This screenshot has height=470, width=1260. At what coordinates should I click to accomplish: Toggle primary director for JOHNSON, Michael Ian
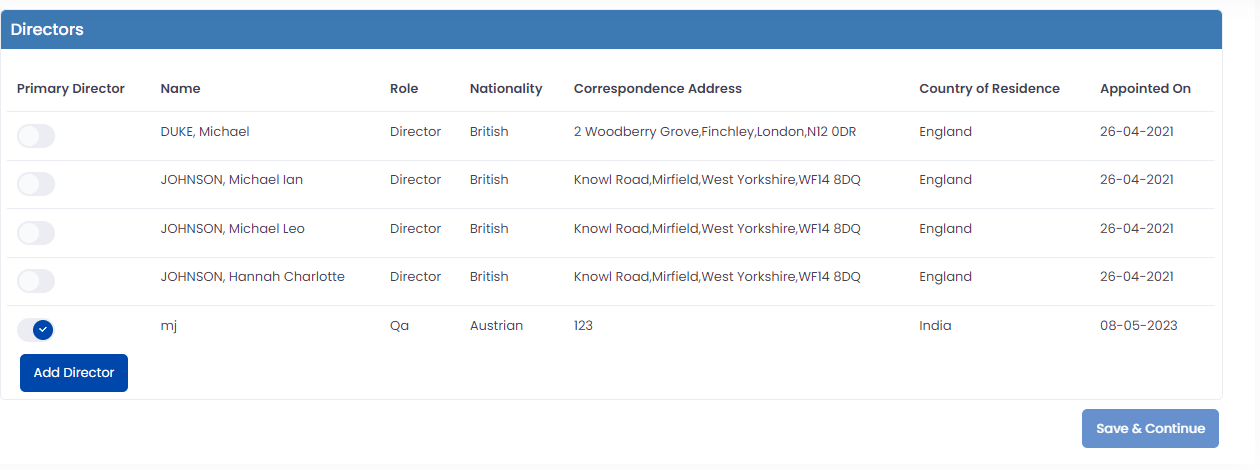(36, 184)
